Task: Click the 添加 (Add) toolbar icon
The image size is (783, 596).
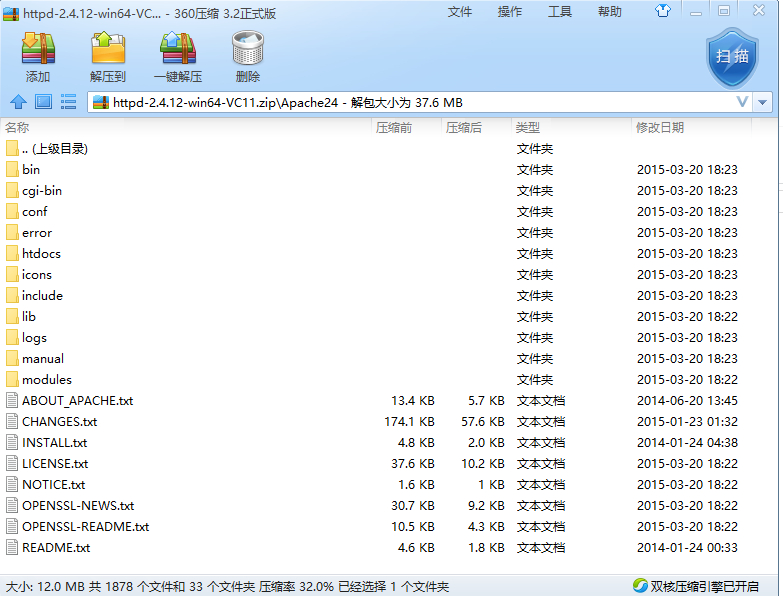Action: 38,49
